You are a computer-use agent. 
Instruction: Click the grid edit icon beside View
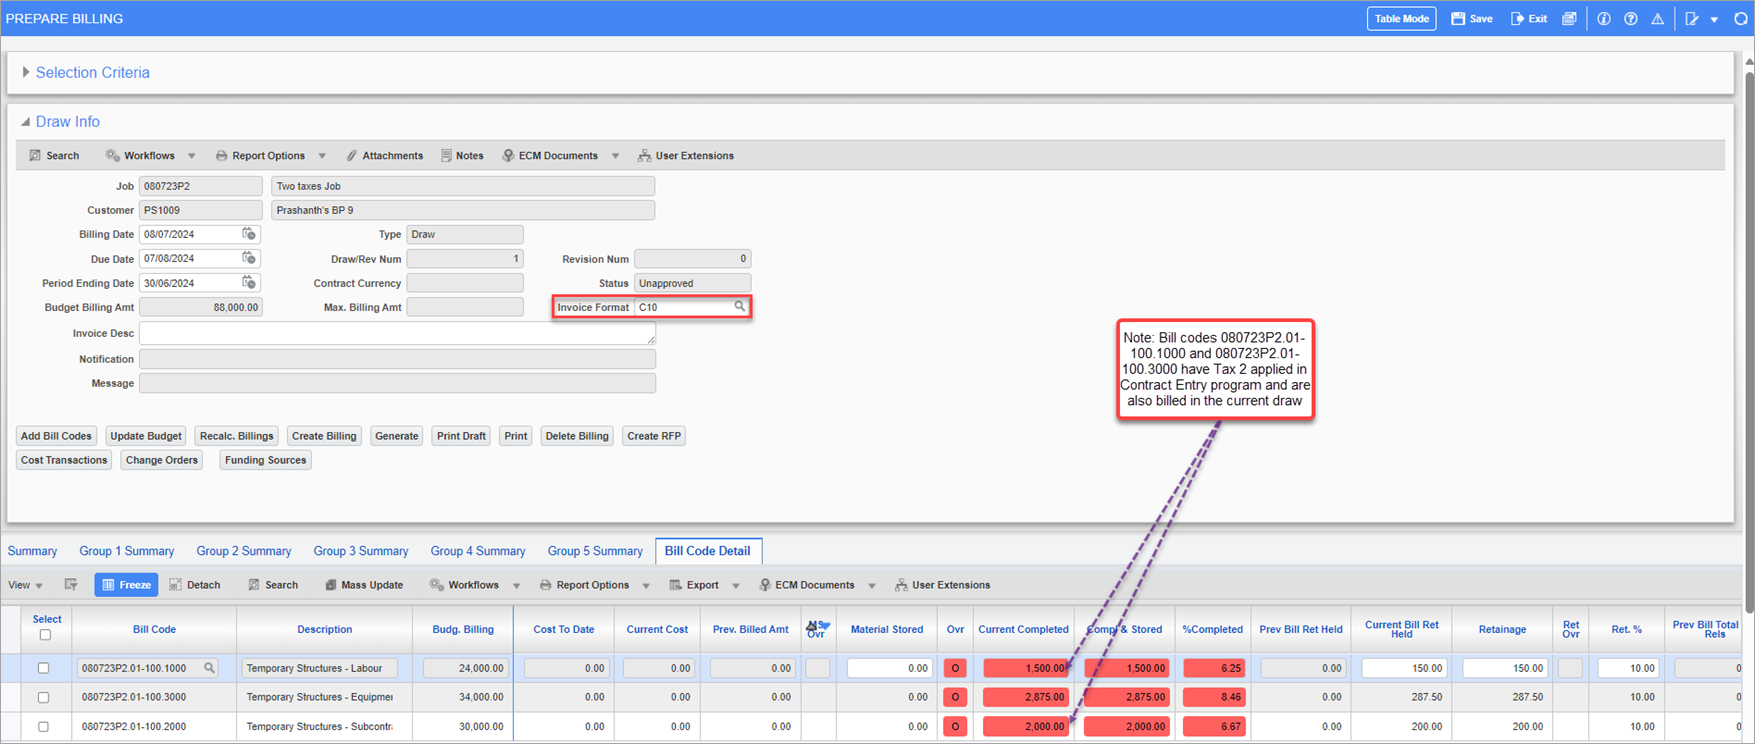(71, 585)
